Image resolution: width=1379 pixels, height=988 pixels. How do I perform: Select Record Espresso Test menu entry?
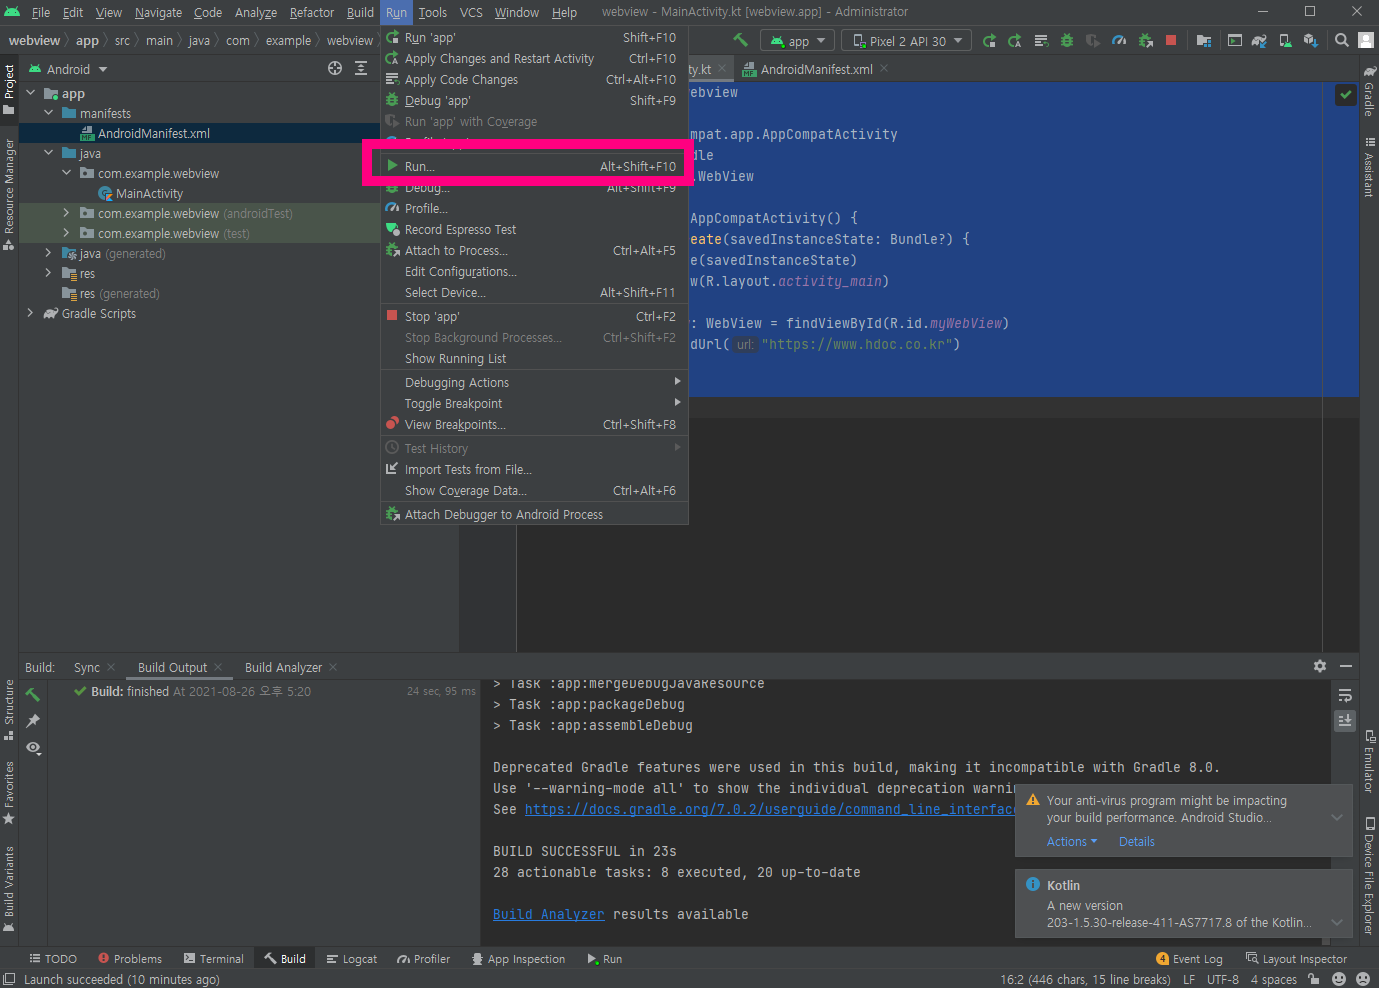click(x=534, y=229)
